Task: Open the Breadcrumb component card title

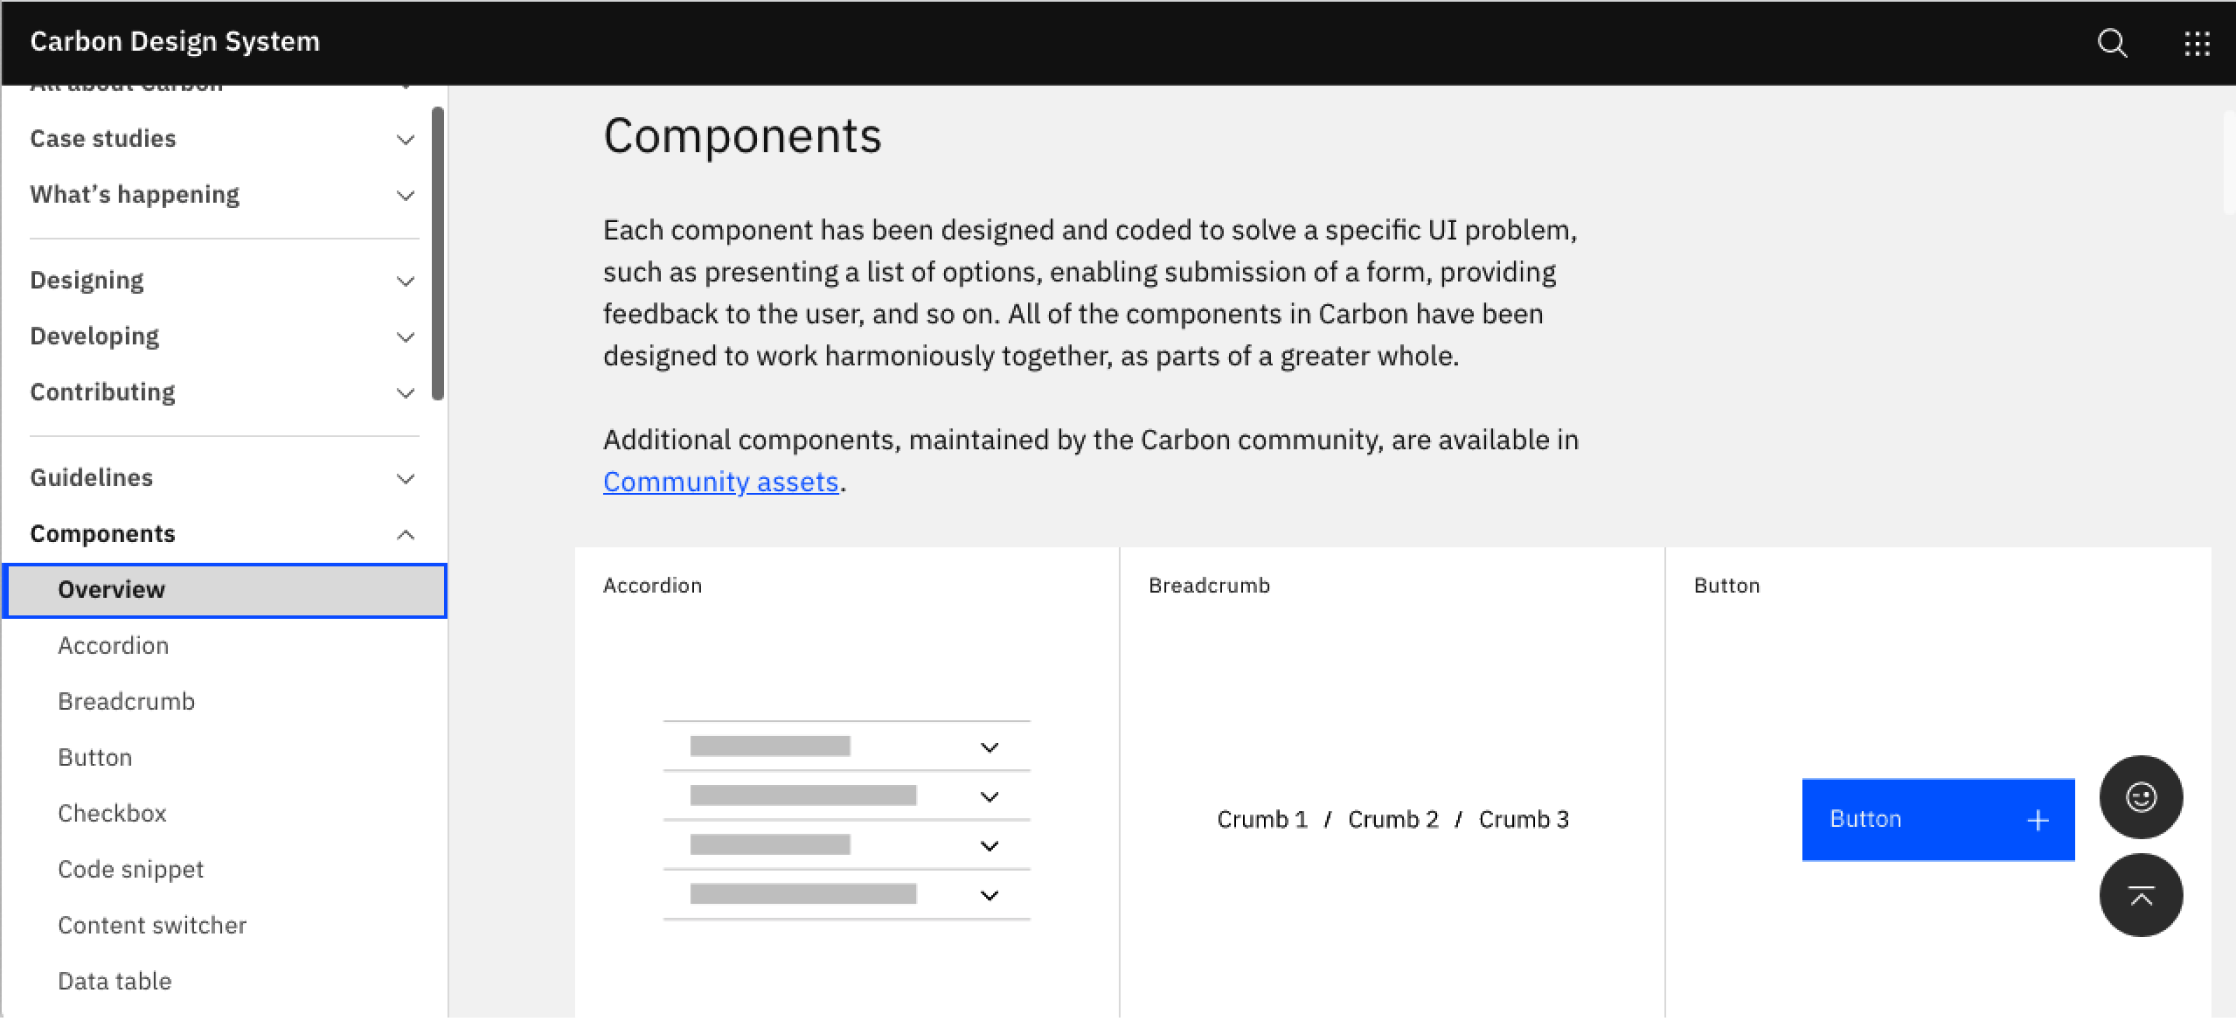Action: [1209, 586]
